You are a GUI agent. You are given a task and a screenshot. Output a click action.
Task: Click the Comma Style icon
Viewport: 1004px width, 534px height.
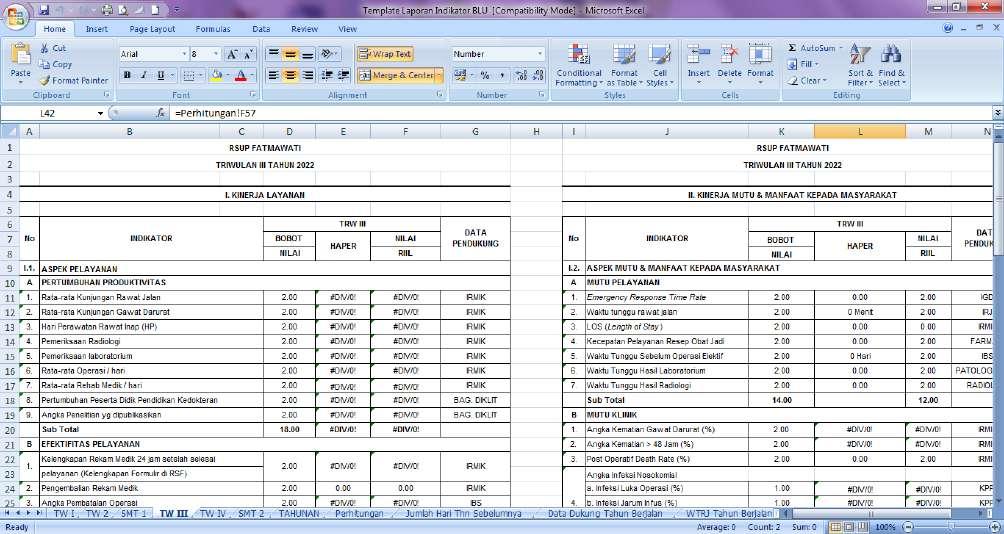tap(501, 76)
